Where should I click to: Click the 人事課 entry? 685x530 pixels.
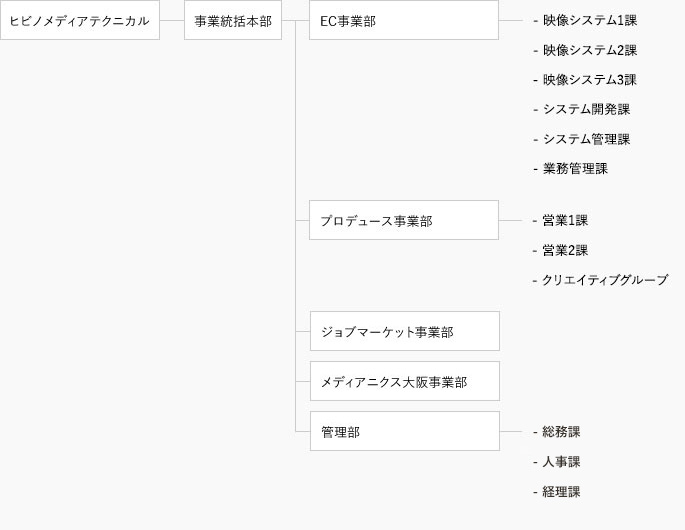point(561,462)
